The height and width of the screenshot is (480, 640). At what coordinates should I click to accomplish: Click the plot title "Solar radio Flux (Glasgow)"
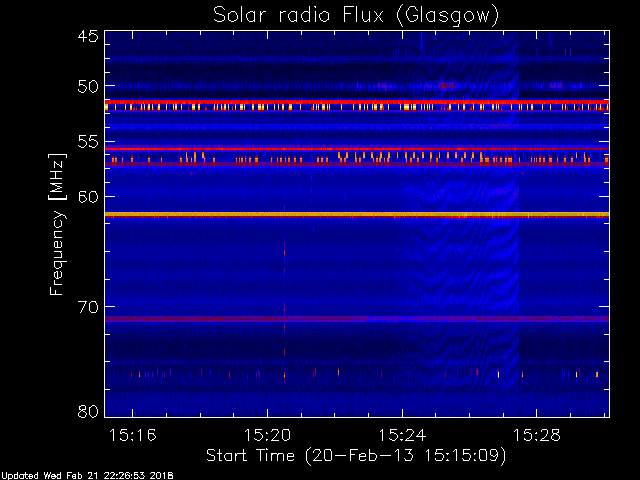[x=356, y=16]
